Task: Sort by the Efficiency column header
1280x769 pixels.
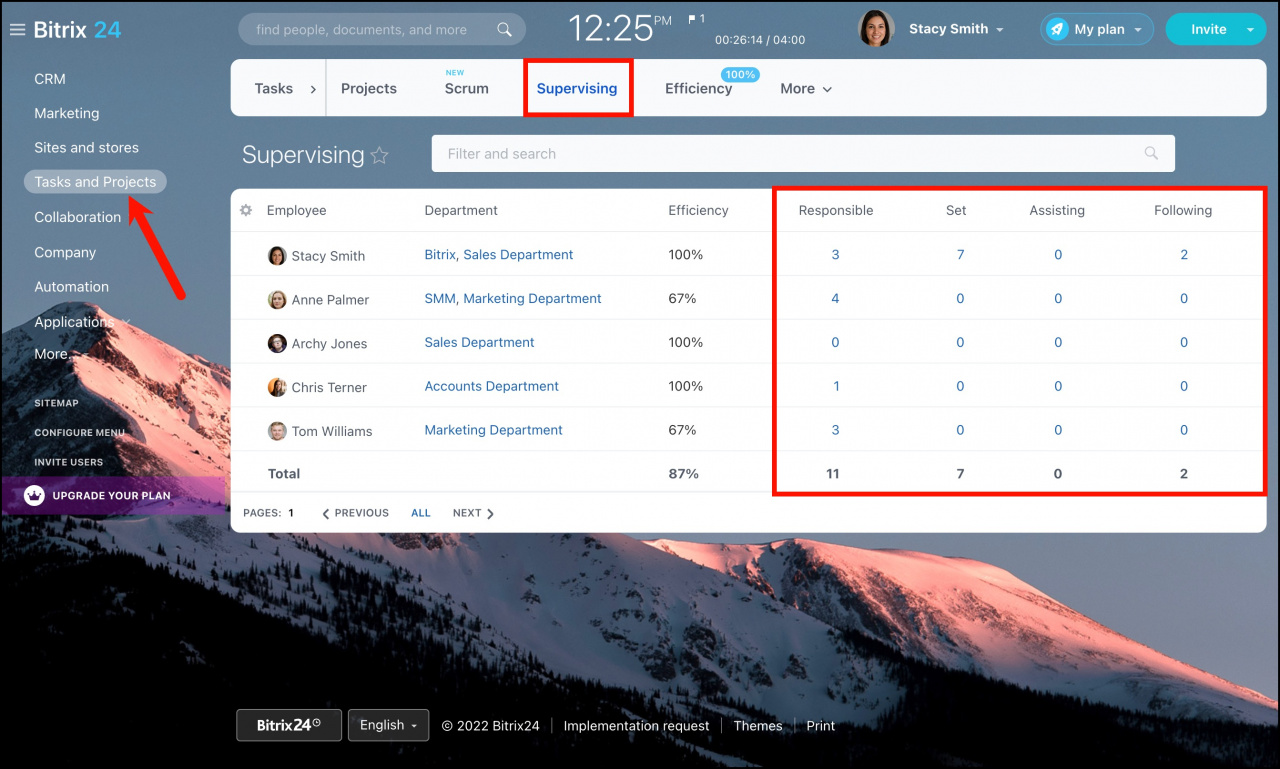Action: [x=698, y=211]
